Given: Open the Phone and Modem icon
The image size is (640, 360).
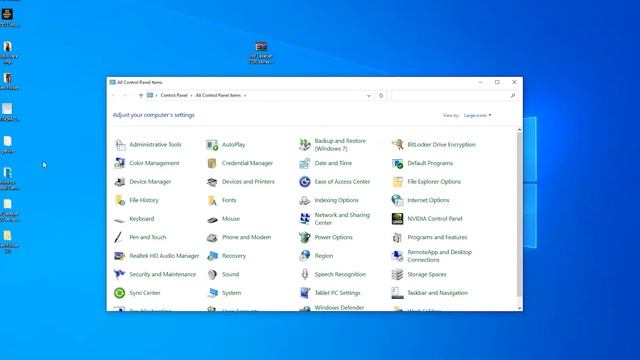Looking at the screenshot, I should point(212,237).
